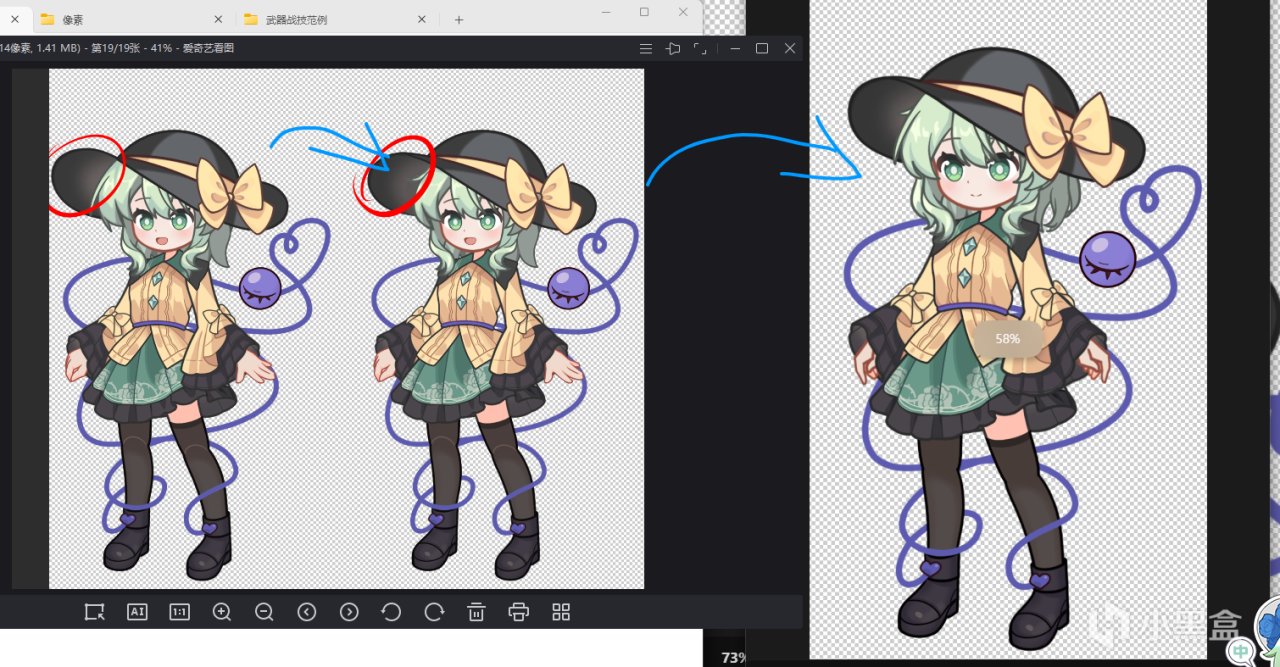Open the AI tool in viewer toolbar
The image size is (1280, 667).
pos(137,612)
